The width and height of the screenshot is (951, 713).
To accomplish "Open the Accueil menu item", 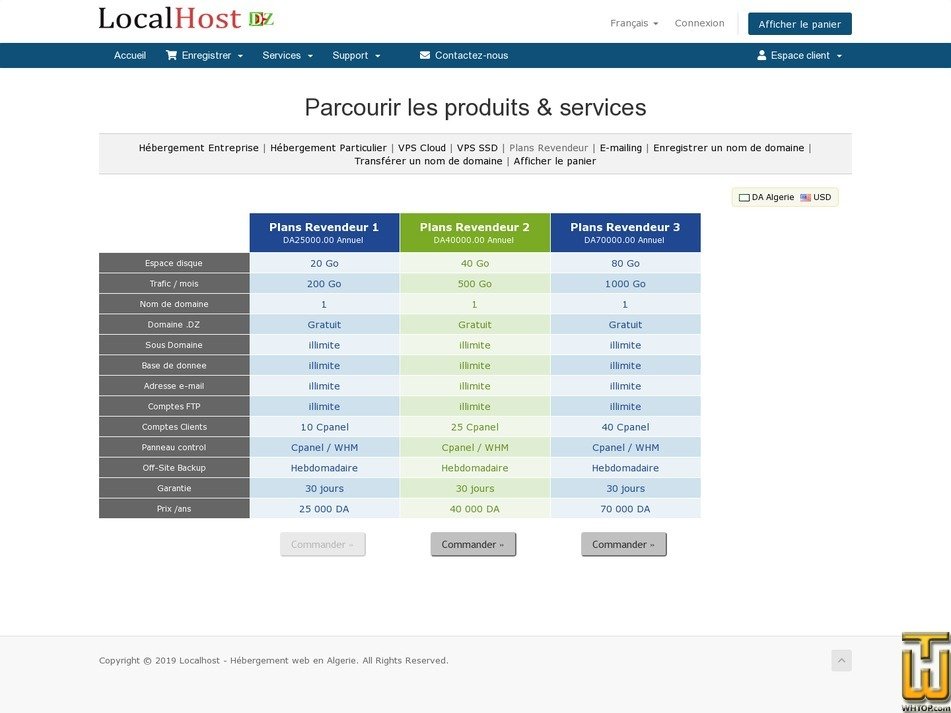I will click(x=130, y=55).
